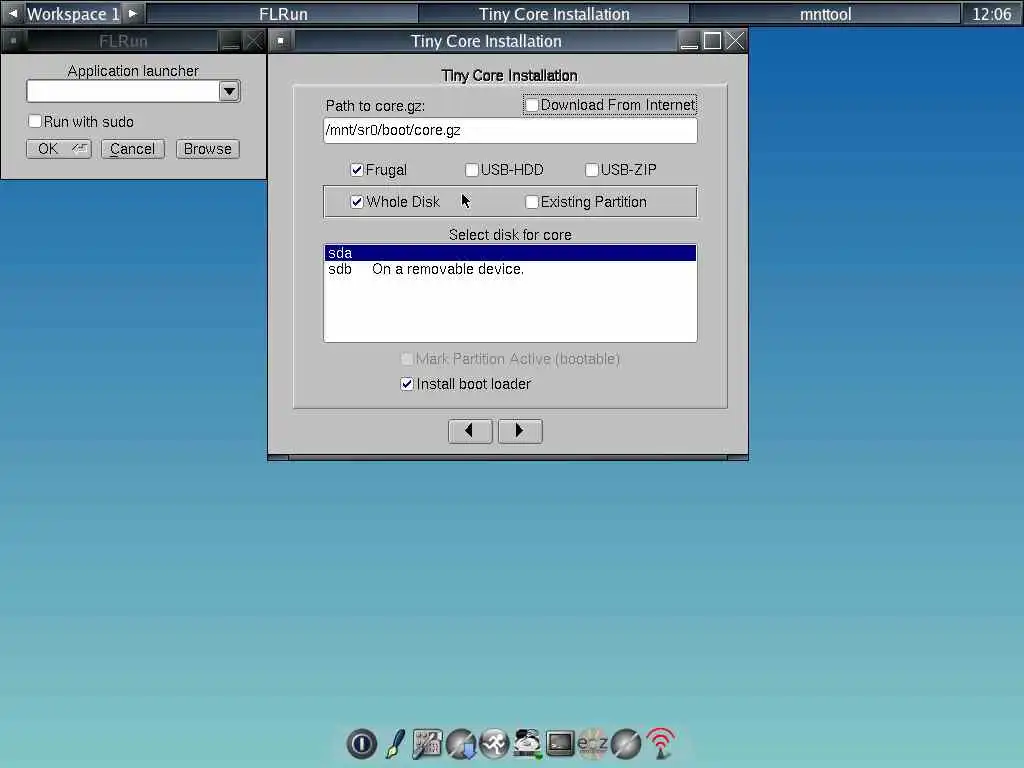Minimize the Tiny Core Installation window
Viewport: 1024px width, 768px height.
tap(689, 41)
